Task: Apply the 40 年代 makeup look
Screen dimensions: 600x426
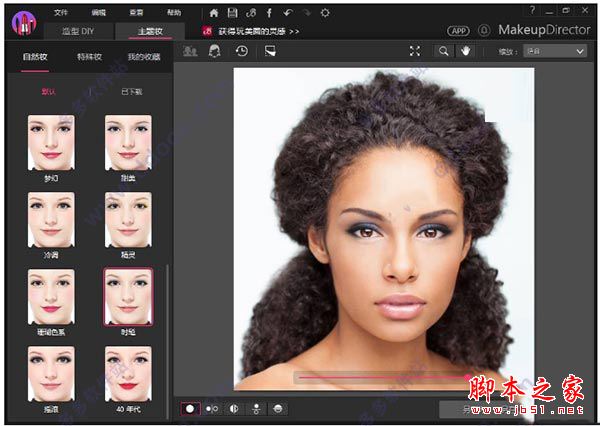Action: point(128,374)
